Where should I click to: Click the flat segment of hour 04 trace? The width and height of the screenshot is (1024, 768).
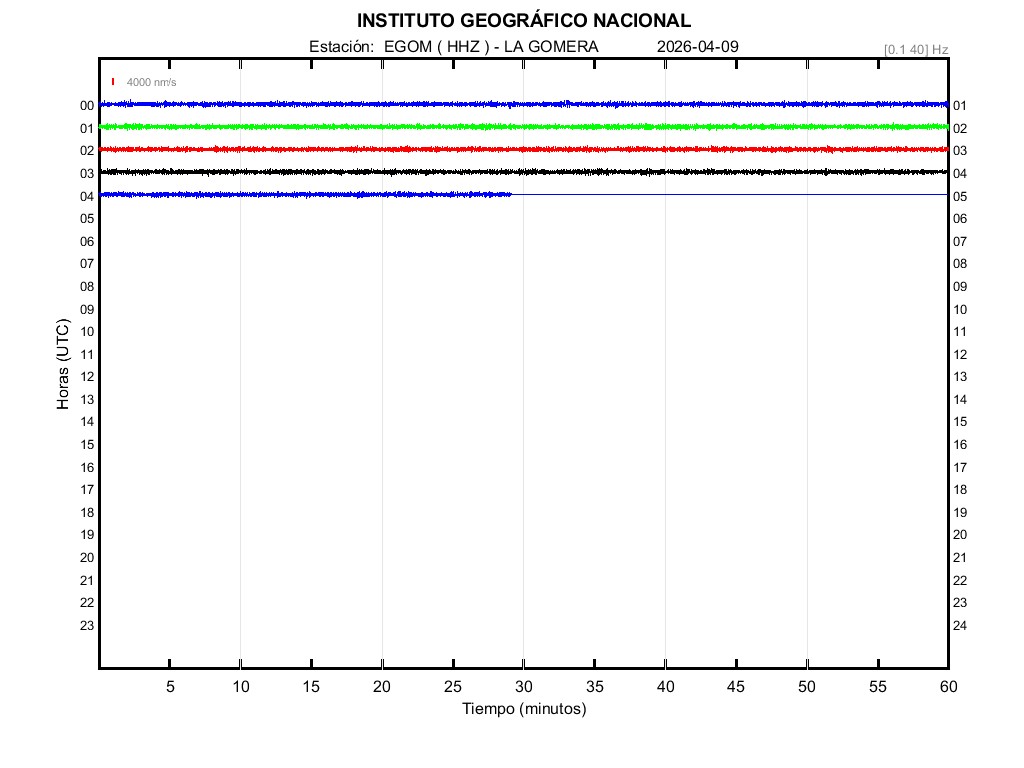[x=730, y=194]
